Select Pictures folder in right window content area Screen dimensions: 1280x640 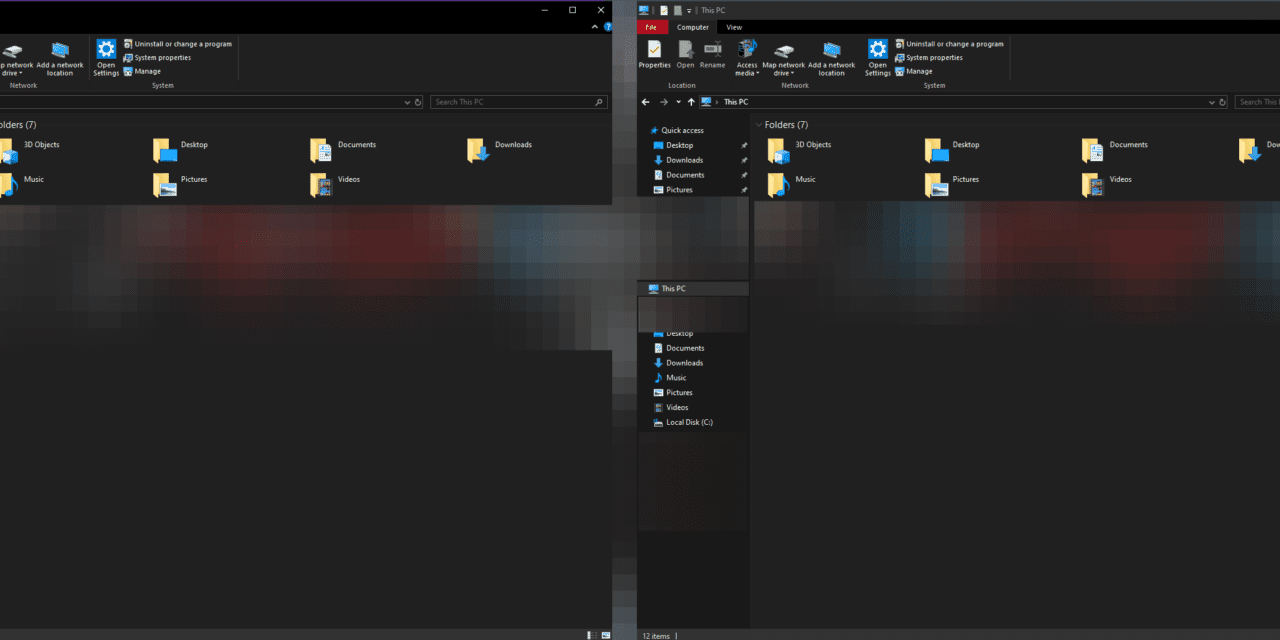coord(952,184)
